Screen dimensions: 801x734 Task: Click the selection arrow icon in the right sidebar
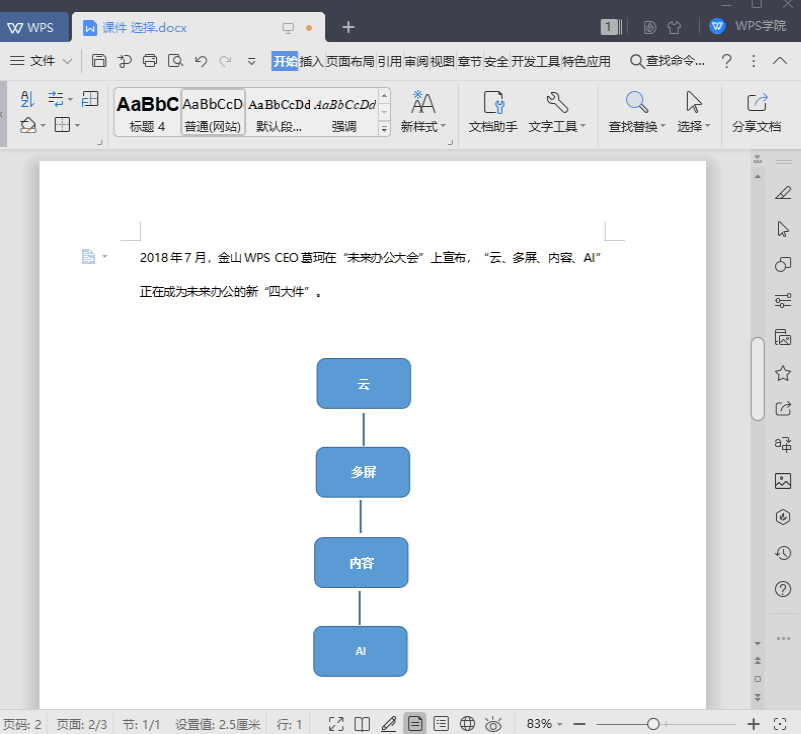783,229
